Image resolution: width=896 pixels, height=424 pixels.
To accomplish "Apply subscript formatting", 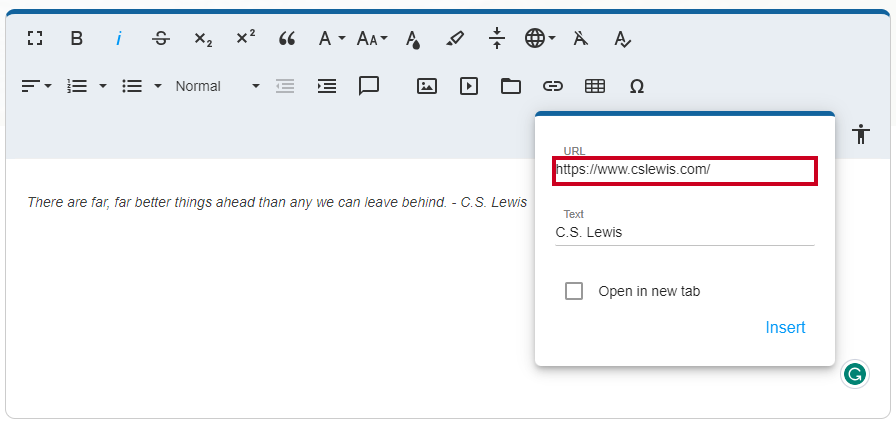I will 203,39.
